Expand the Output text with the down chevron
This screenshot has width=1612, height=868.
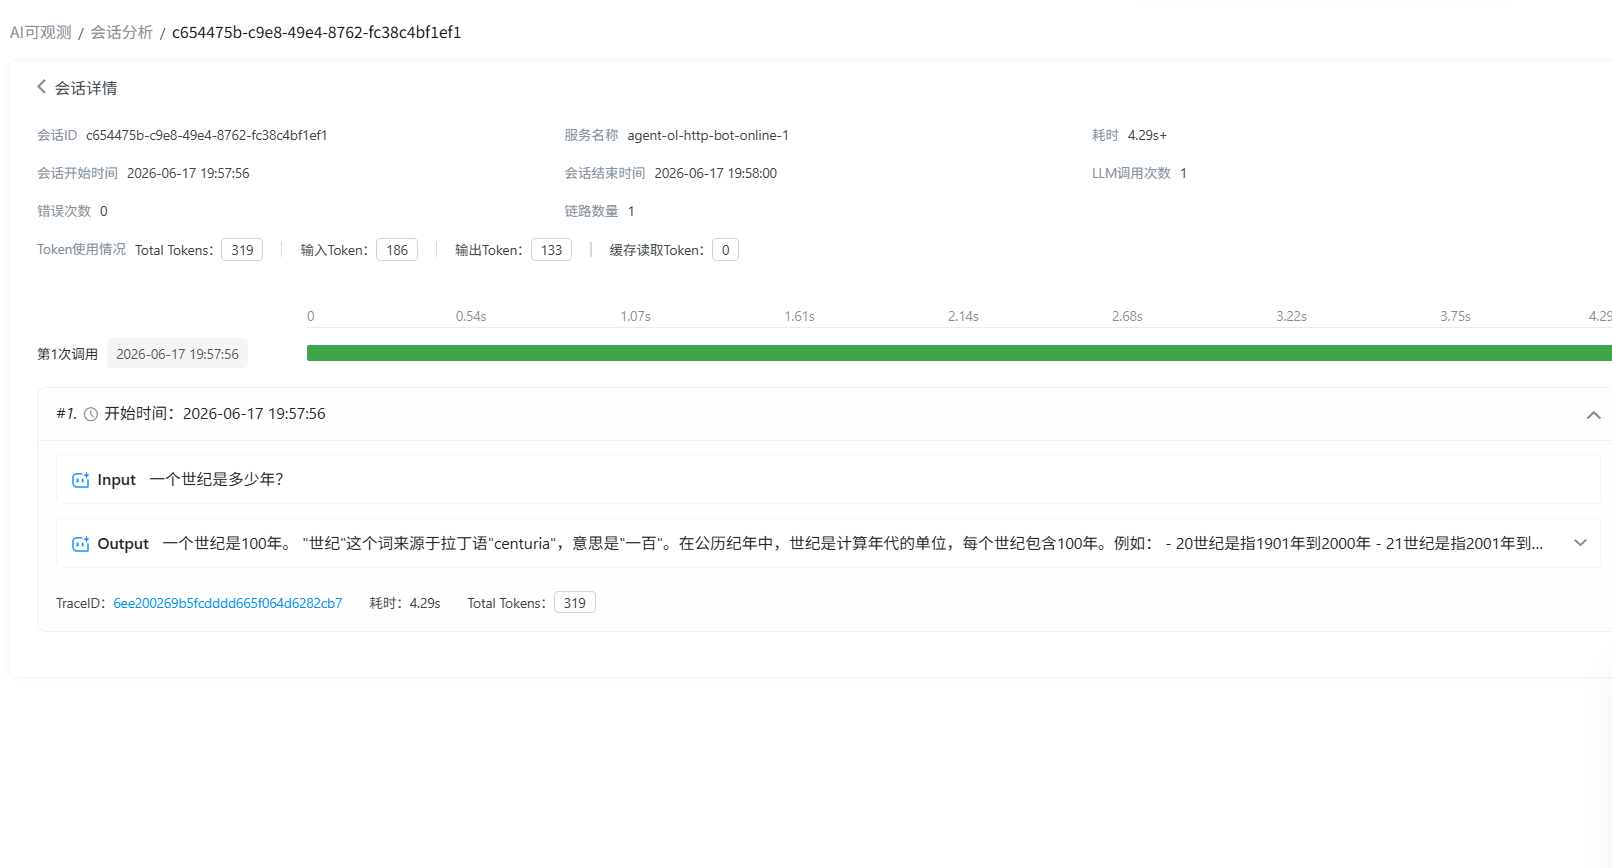pyautogui.click(x=1580, y=543)
